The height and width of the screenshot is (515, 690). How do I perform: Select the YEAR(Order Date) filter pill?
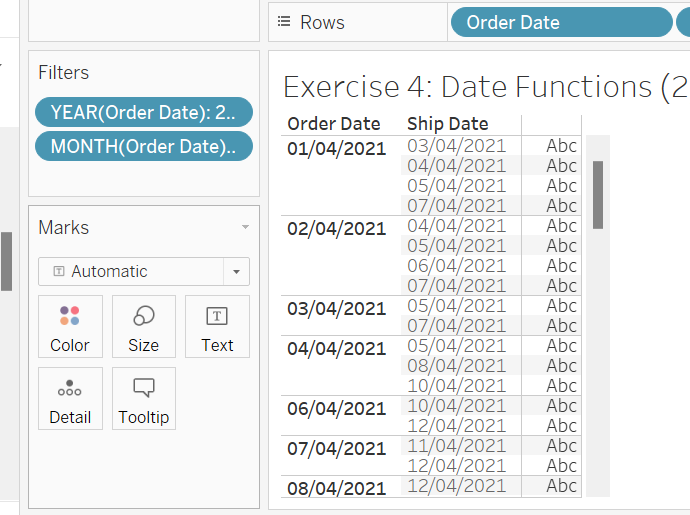pos(144,112)
